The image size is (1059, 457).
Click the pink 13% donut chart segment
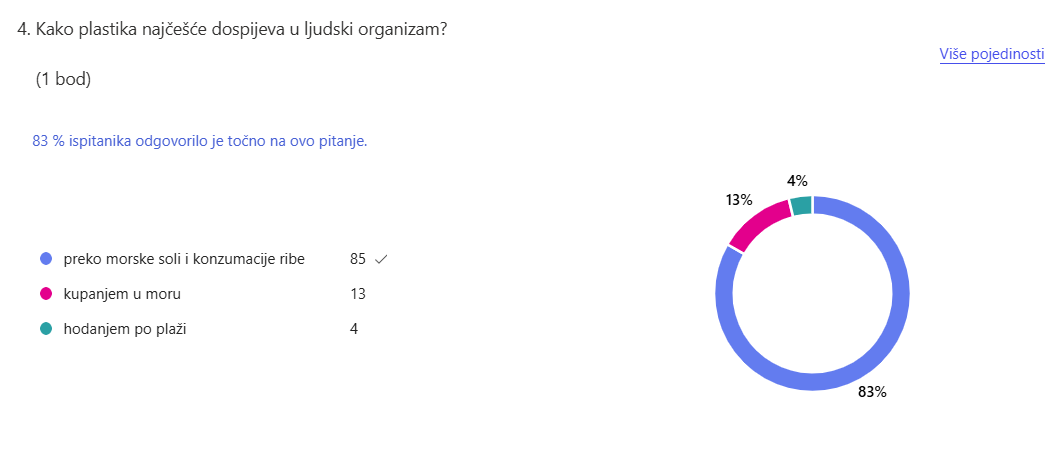757,224
